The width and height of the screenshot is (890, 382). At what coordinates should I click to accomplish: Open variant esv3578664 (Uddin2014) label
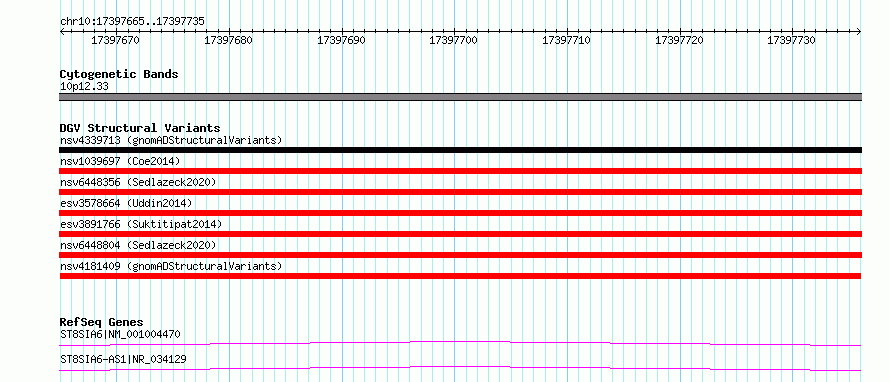126,203
